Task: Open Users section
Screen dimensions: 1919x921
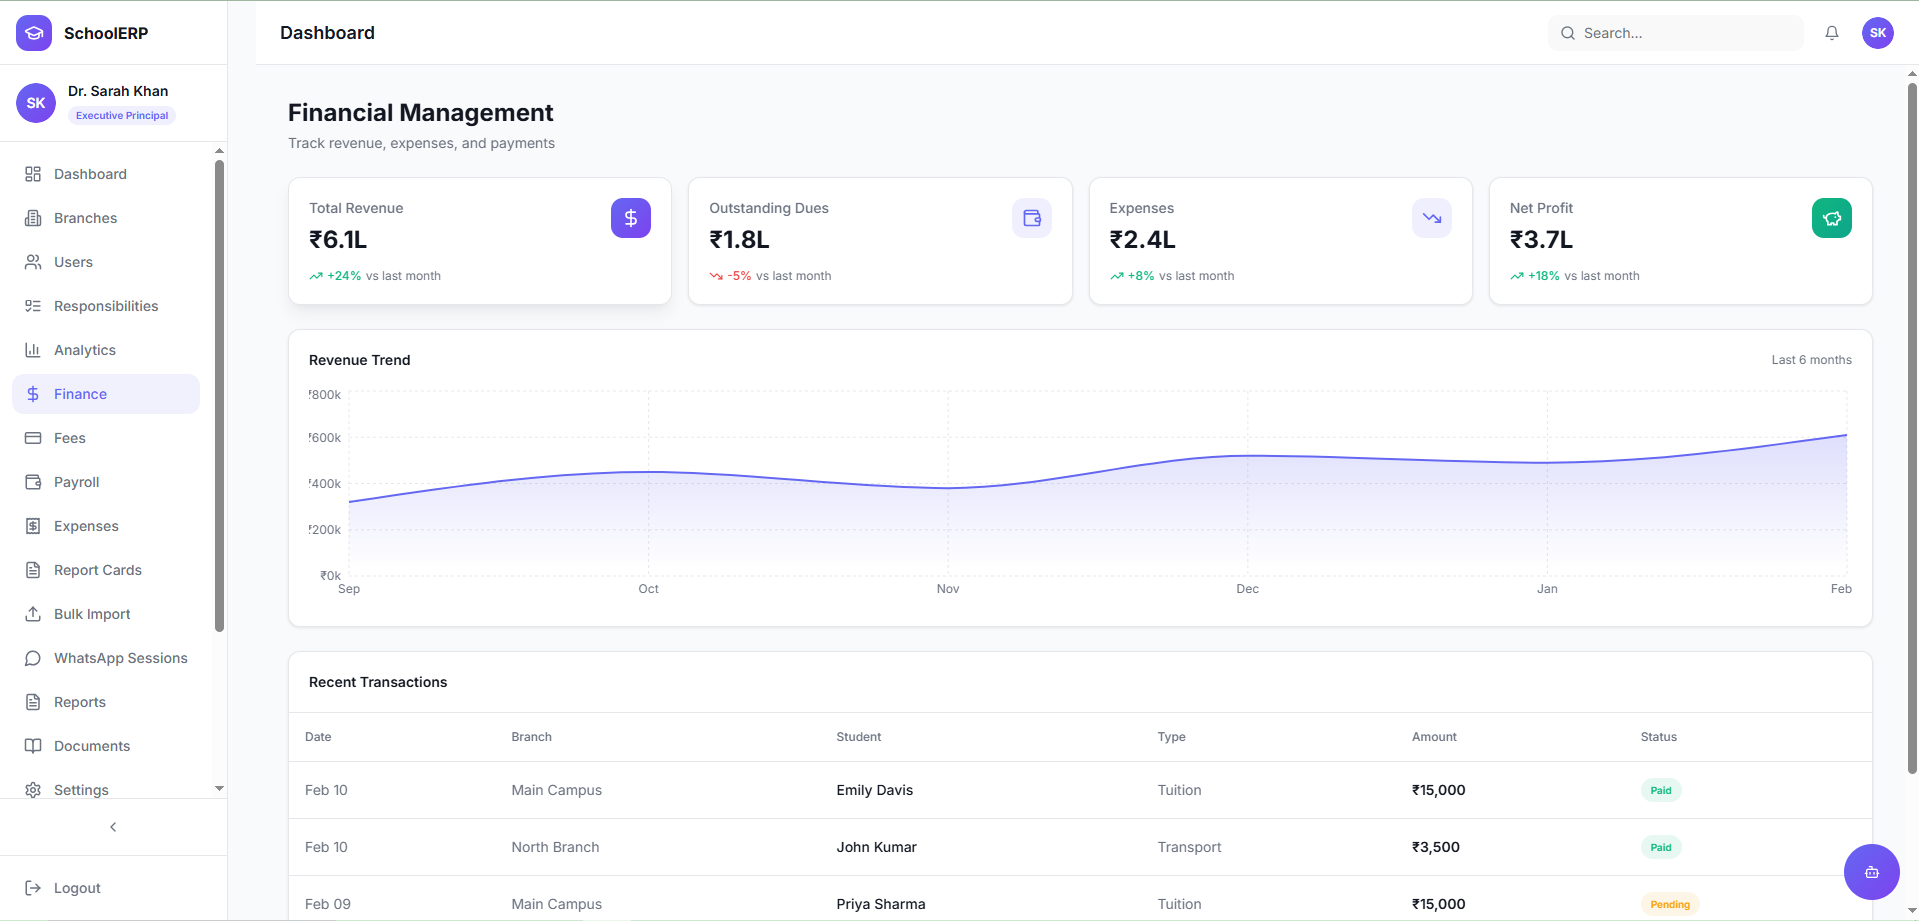Action: click(x=106, y=262)
